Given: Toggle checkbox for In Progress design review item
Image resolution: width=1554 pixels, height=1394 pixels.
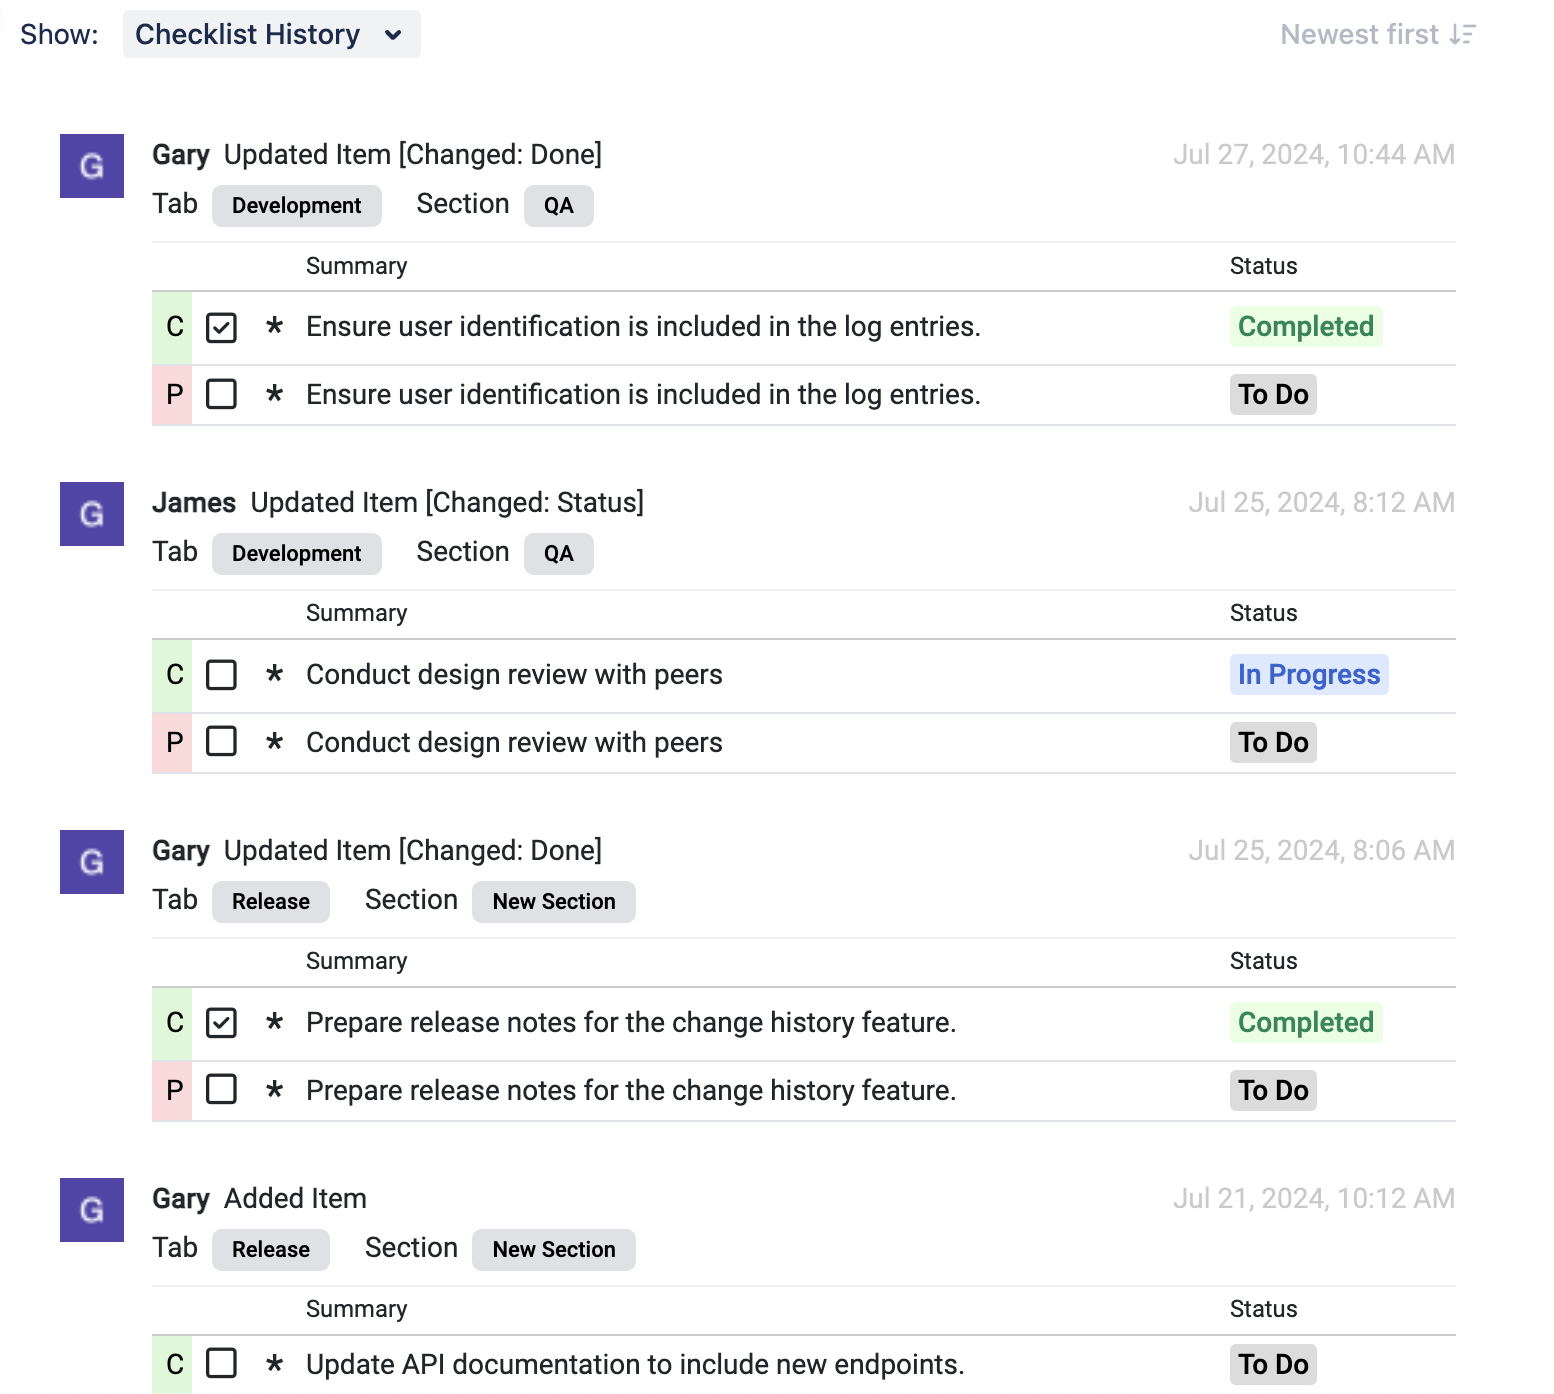Looking at the screenshot, I should point(221,675).
